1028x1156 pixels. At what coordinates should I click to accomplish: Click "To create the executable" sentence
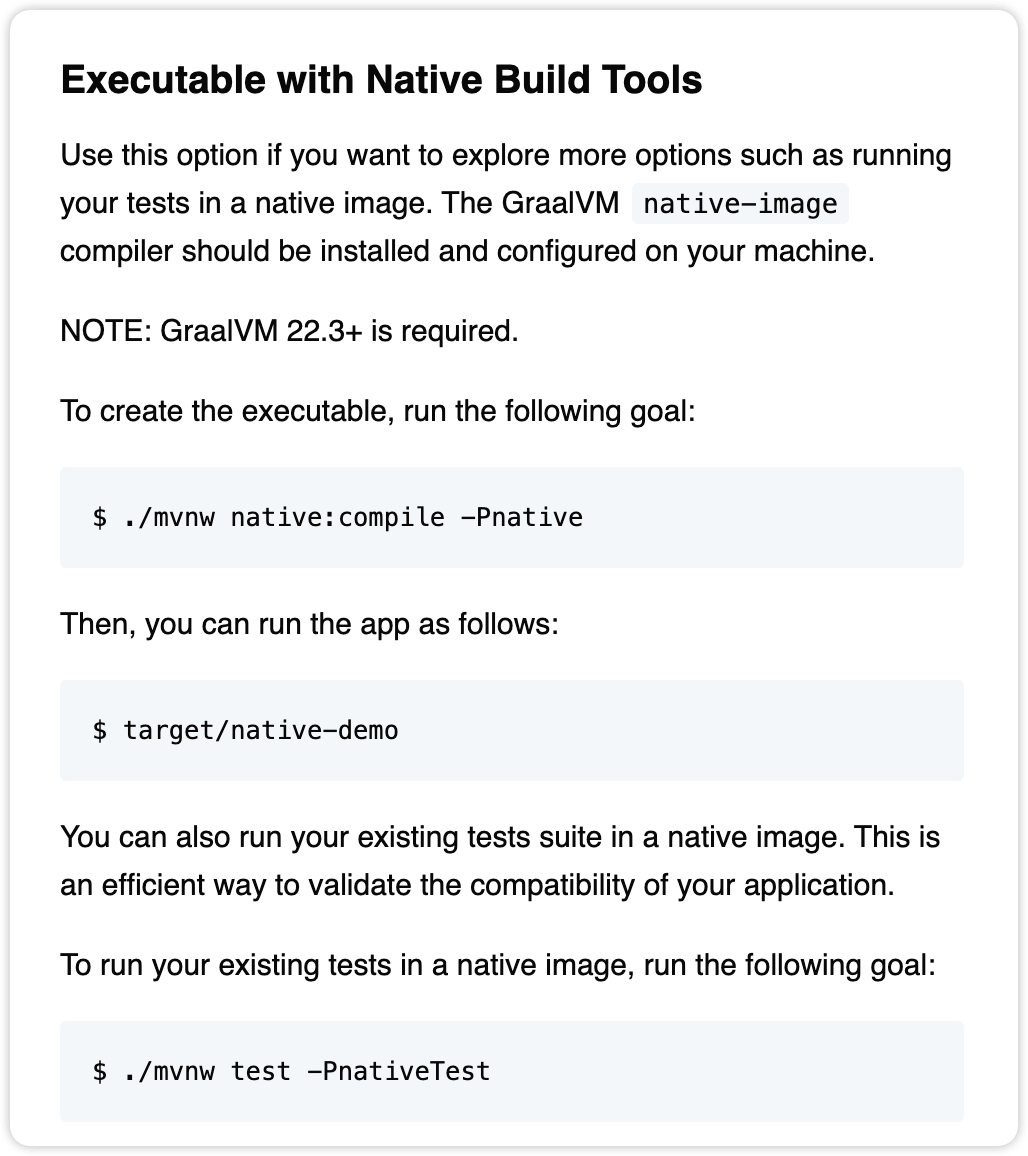click(378, 411)
